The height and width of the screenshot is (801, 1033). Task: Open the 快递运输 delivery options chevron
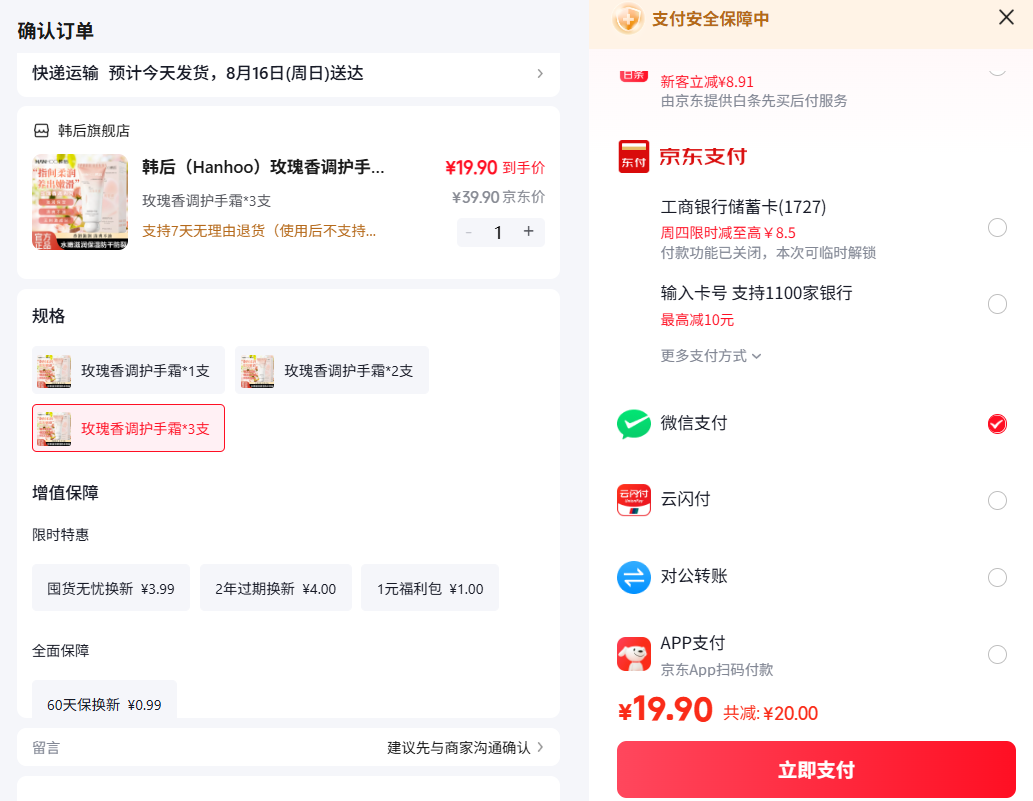[x=540, y=73]
